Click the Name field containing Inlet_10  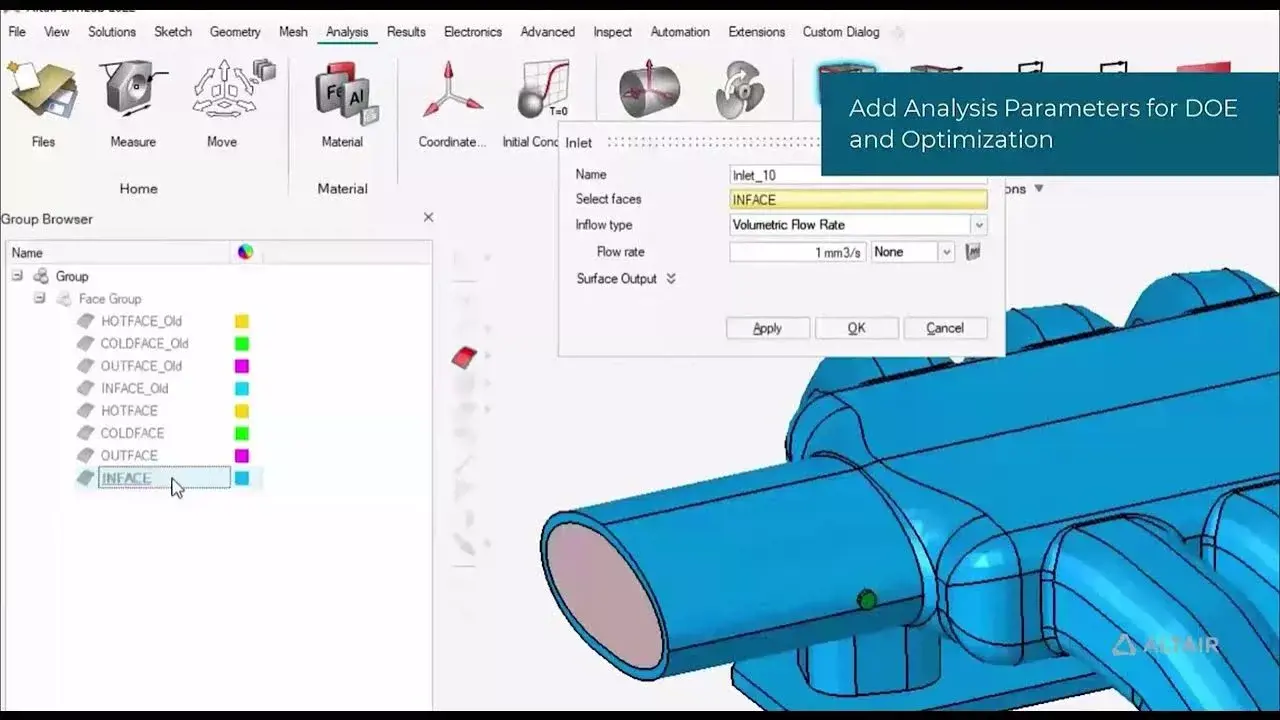(858, 175)
